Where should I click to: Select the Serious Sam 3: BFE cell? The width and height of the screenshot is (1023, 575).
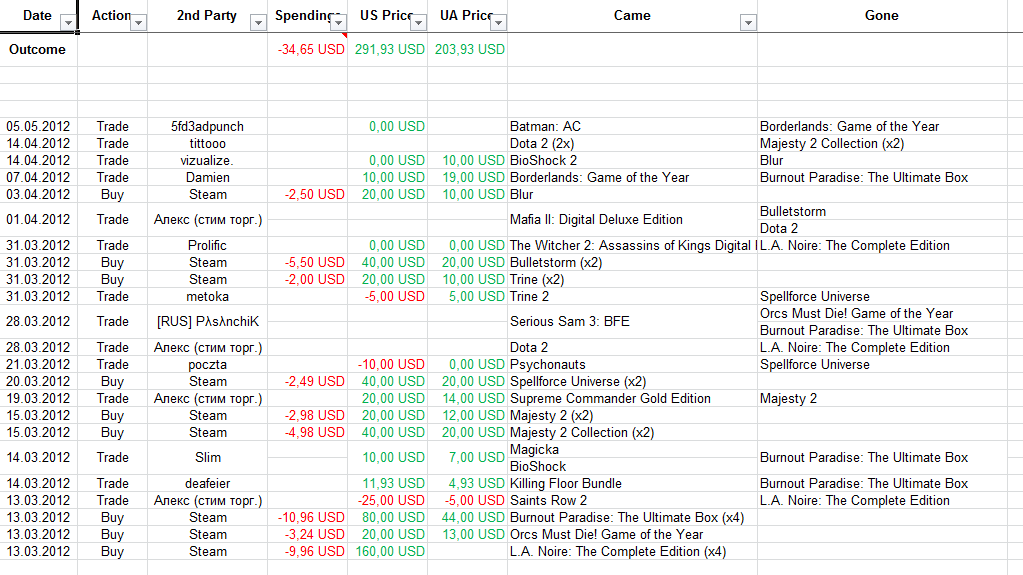(x=632, y=322)
